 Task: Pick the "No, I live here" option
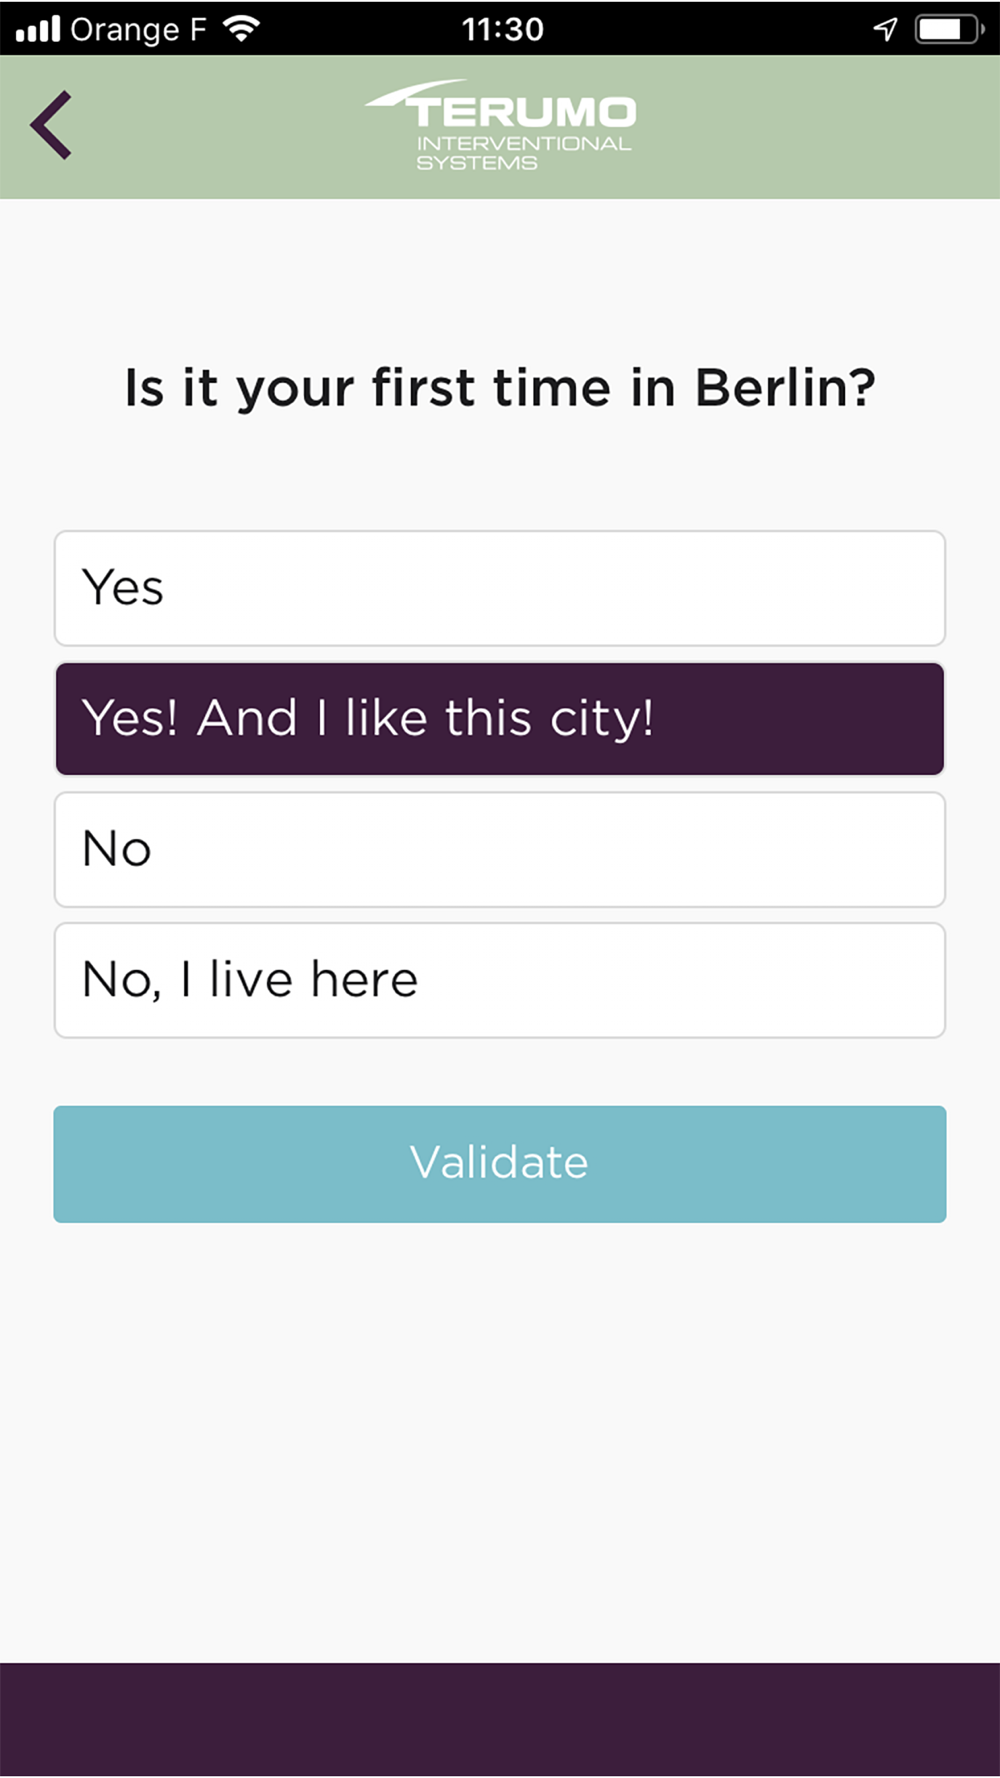point(500,980)
